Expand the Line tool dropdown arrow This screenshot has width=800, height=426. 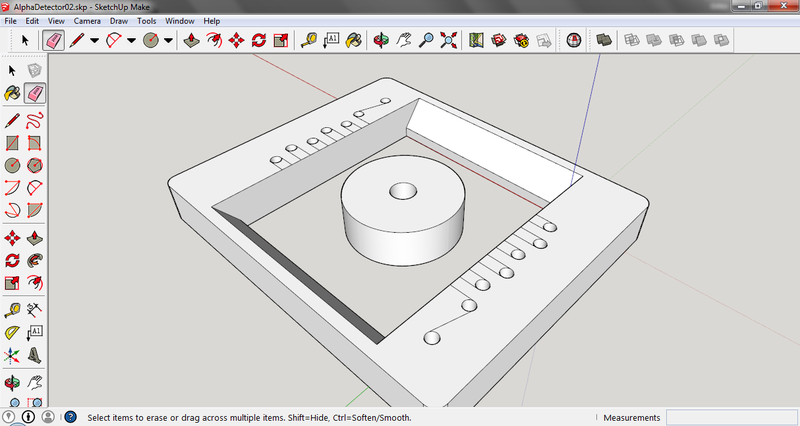95,41
